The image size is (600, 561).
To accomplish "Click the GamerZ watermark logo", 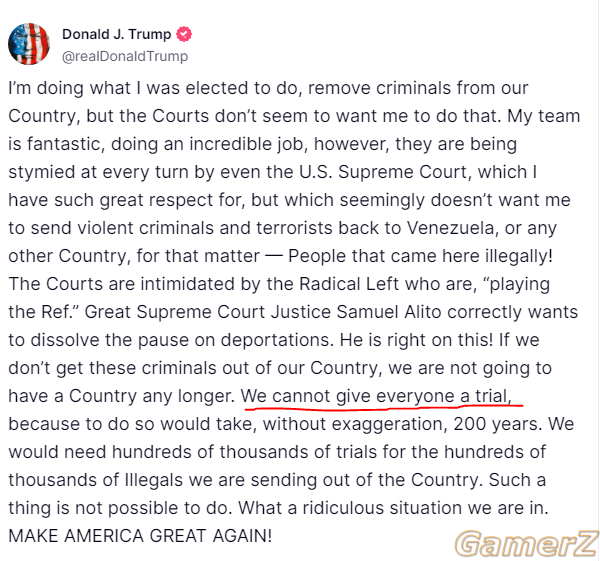I will pos(526,543).
